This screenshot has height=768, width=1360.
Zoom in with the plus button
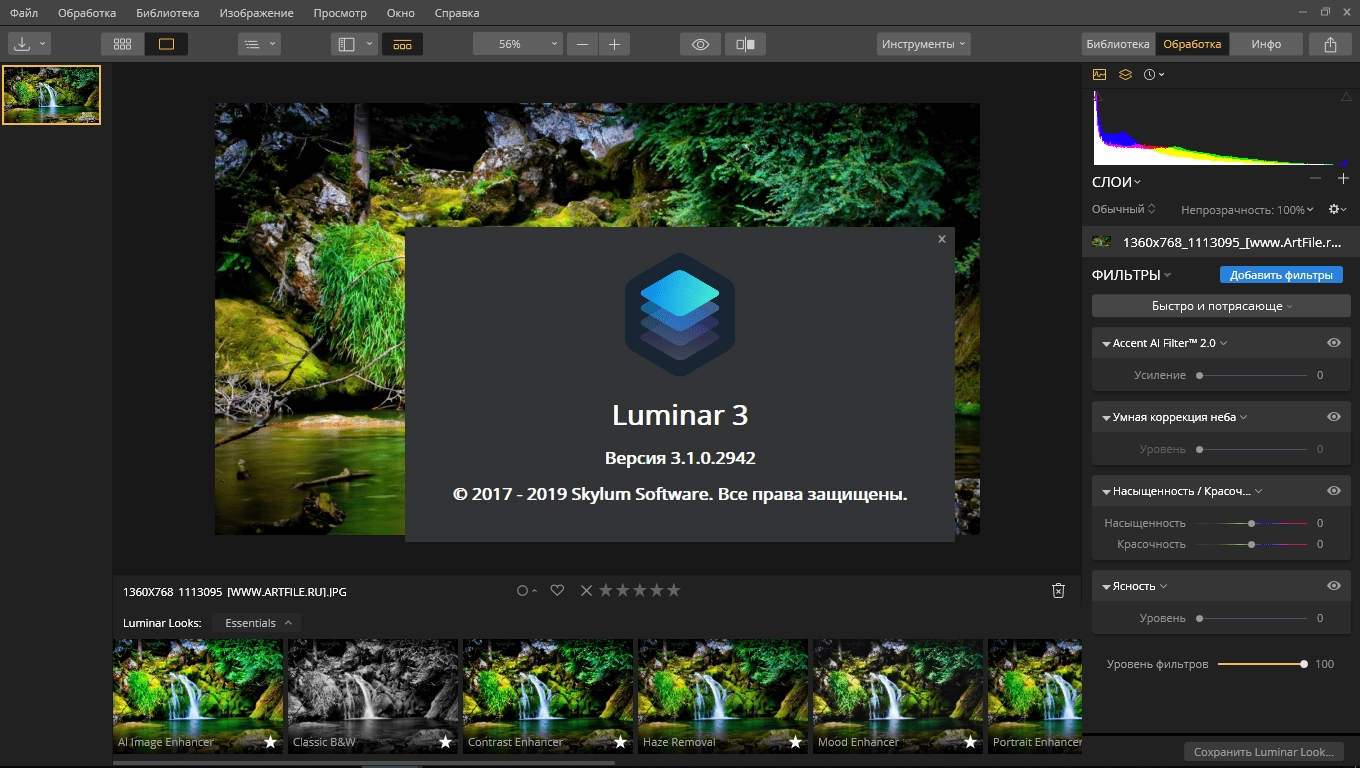click(614, 44)
